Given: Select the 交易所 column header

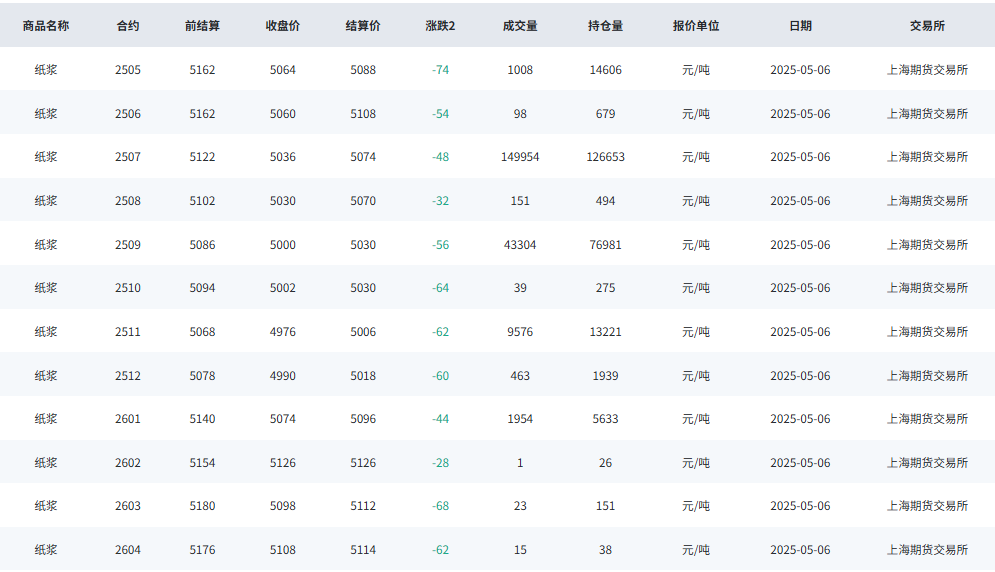Looking at the screenshot, I should tap(927, 26).
